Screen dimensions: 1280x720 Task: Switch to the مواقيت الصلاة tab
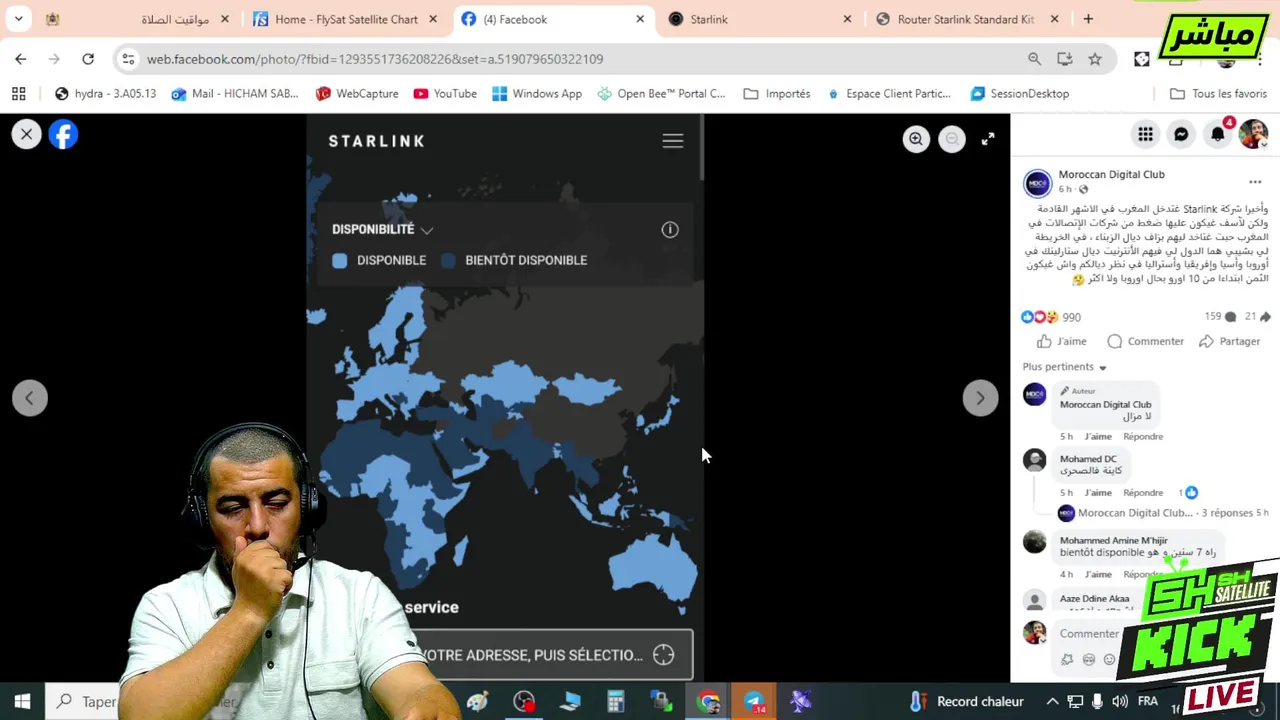(138, 19)
